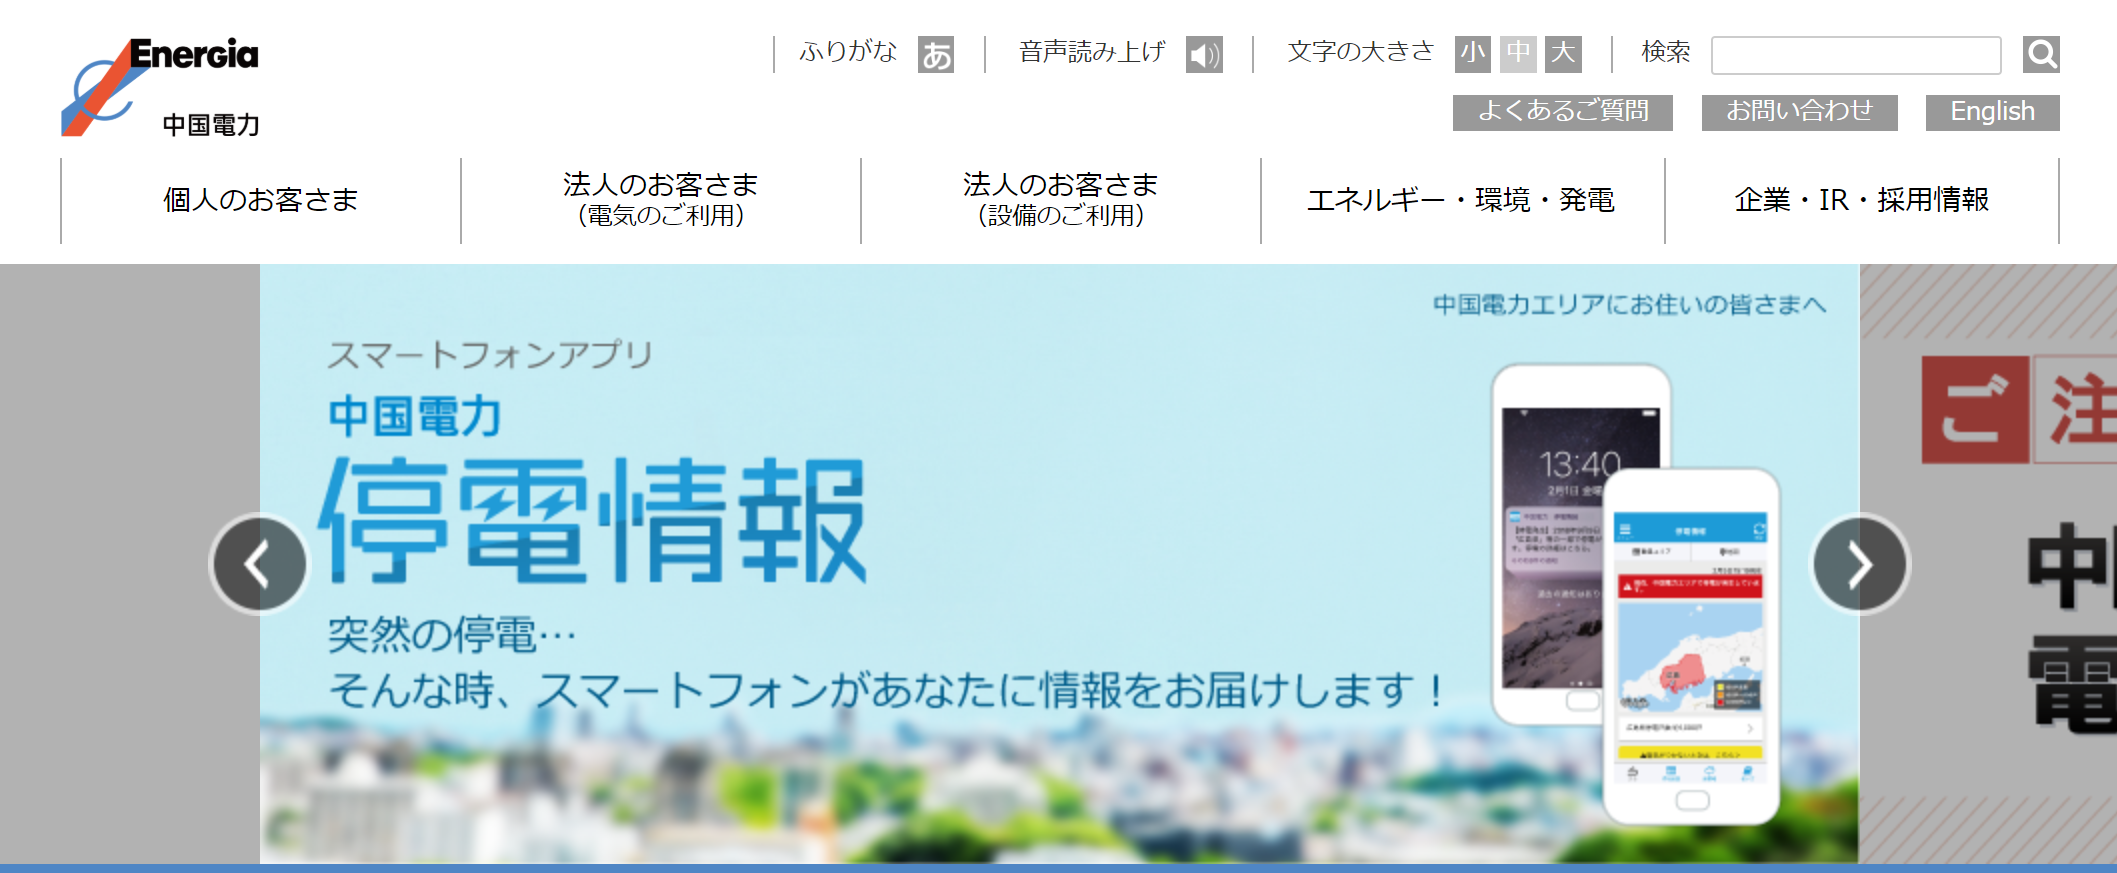
Task: Go to next carousel slide arrow
Action: pyautogui.click(x=1860, y=564)
